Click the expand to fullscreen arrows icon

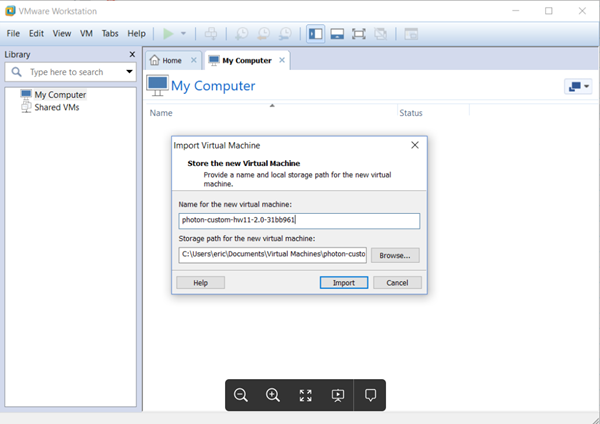pyautogui.click(x=305, y=395)
